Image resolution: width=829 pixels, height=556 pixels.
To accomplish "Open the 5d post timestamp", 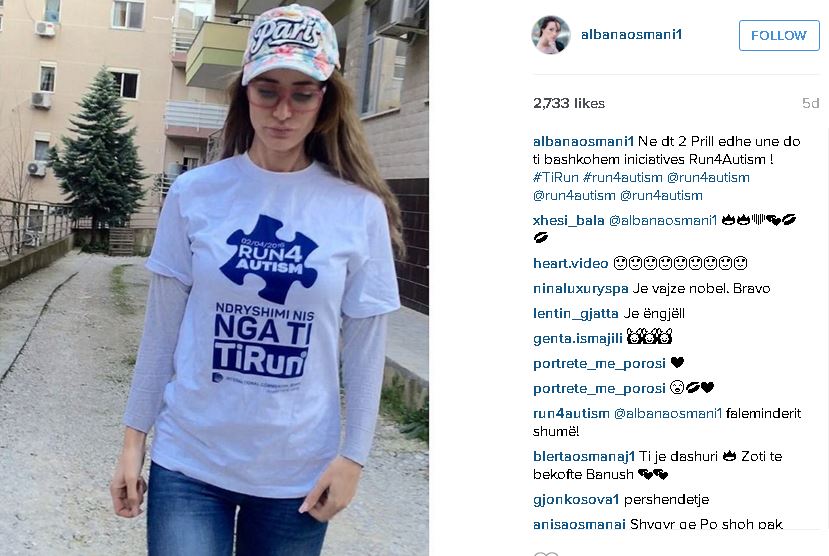I will pyautogui.click(x=810, y=103).
